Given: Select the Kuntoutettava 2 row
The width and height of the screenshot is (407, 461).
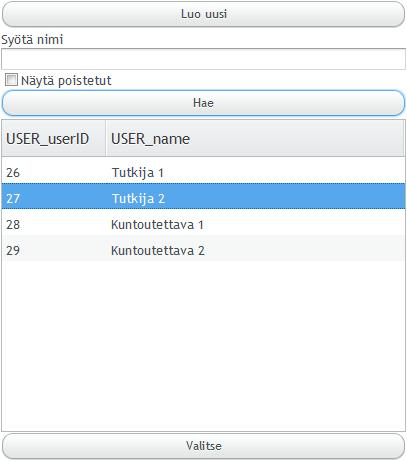Looking at the screenshot, I should coord(203,251).
